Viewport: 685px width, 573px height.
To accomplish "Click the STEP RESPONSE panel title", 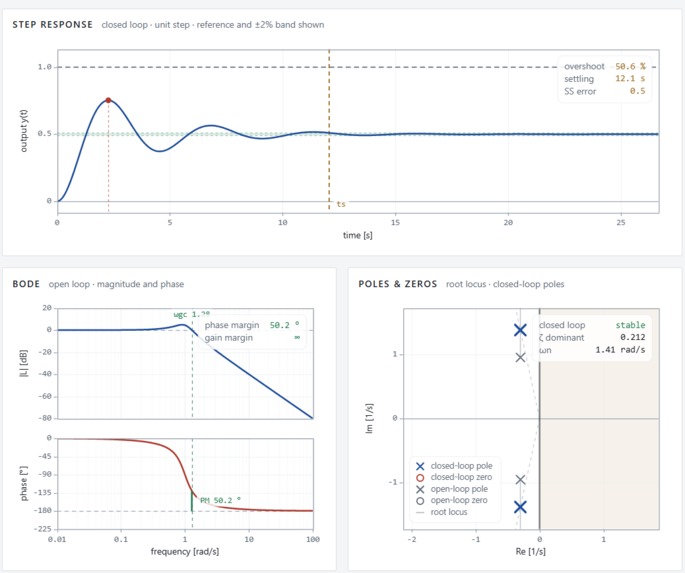I will [52, 24].
